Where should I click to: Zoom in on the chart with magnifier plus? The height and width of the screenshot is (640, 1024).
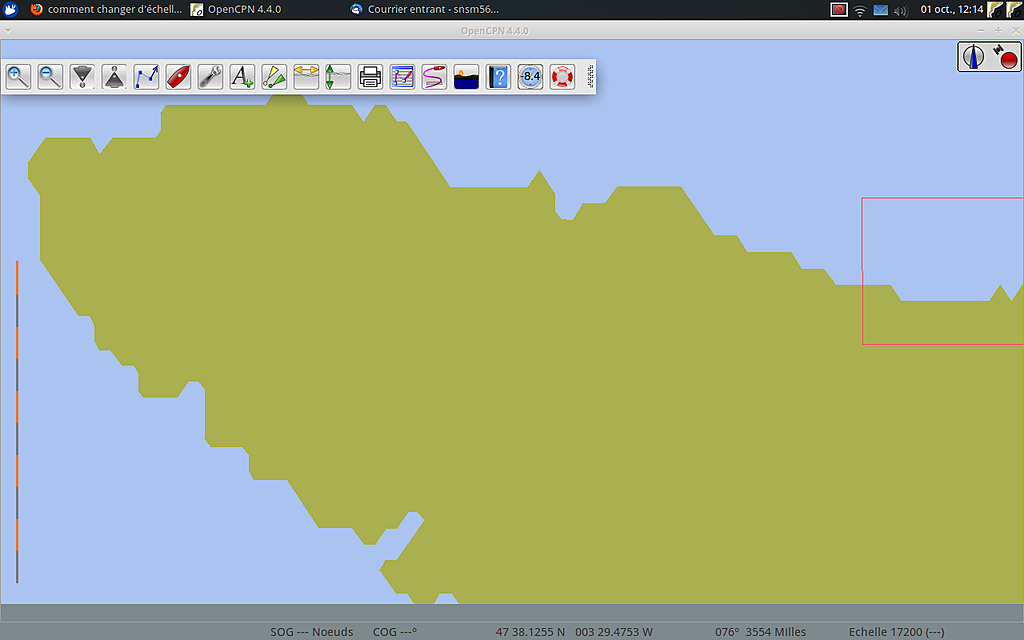tap(18, 76)
